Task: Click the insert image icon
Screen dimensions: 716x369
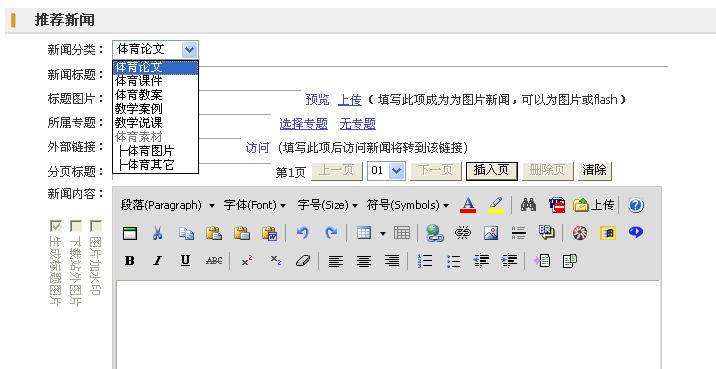Action: 491,233
